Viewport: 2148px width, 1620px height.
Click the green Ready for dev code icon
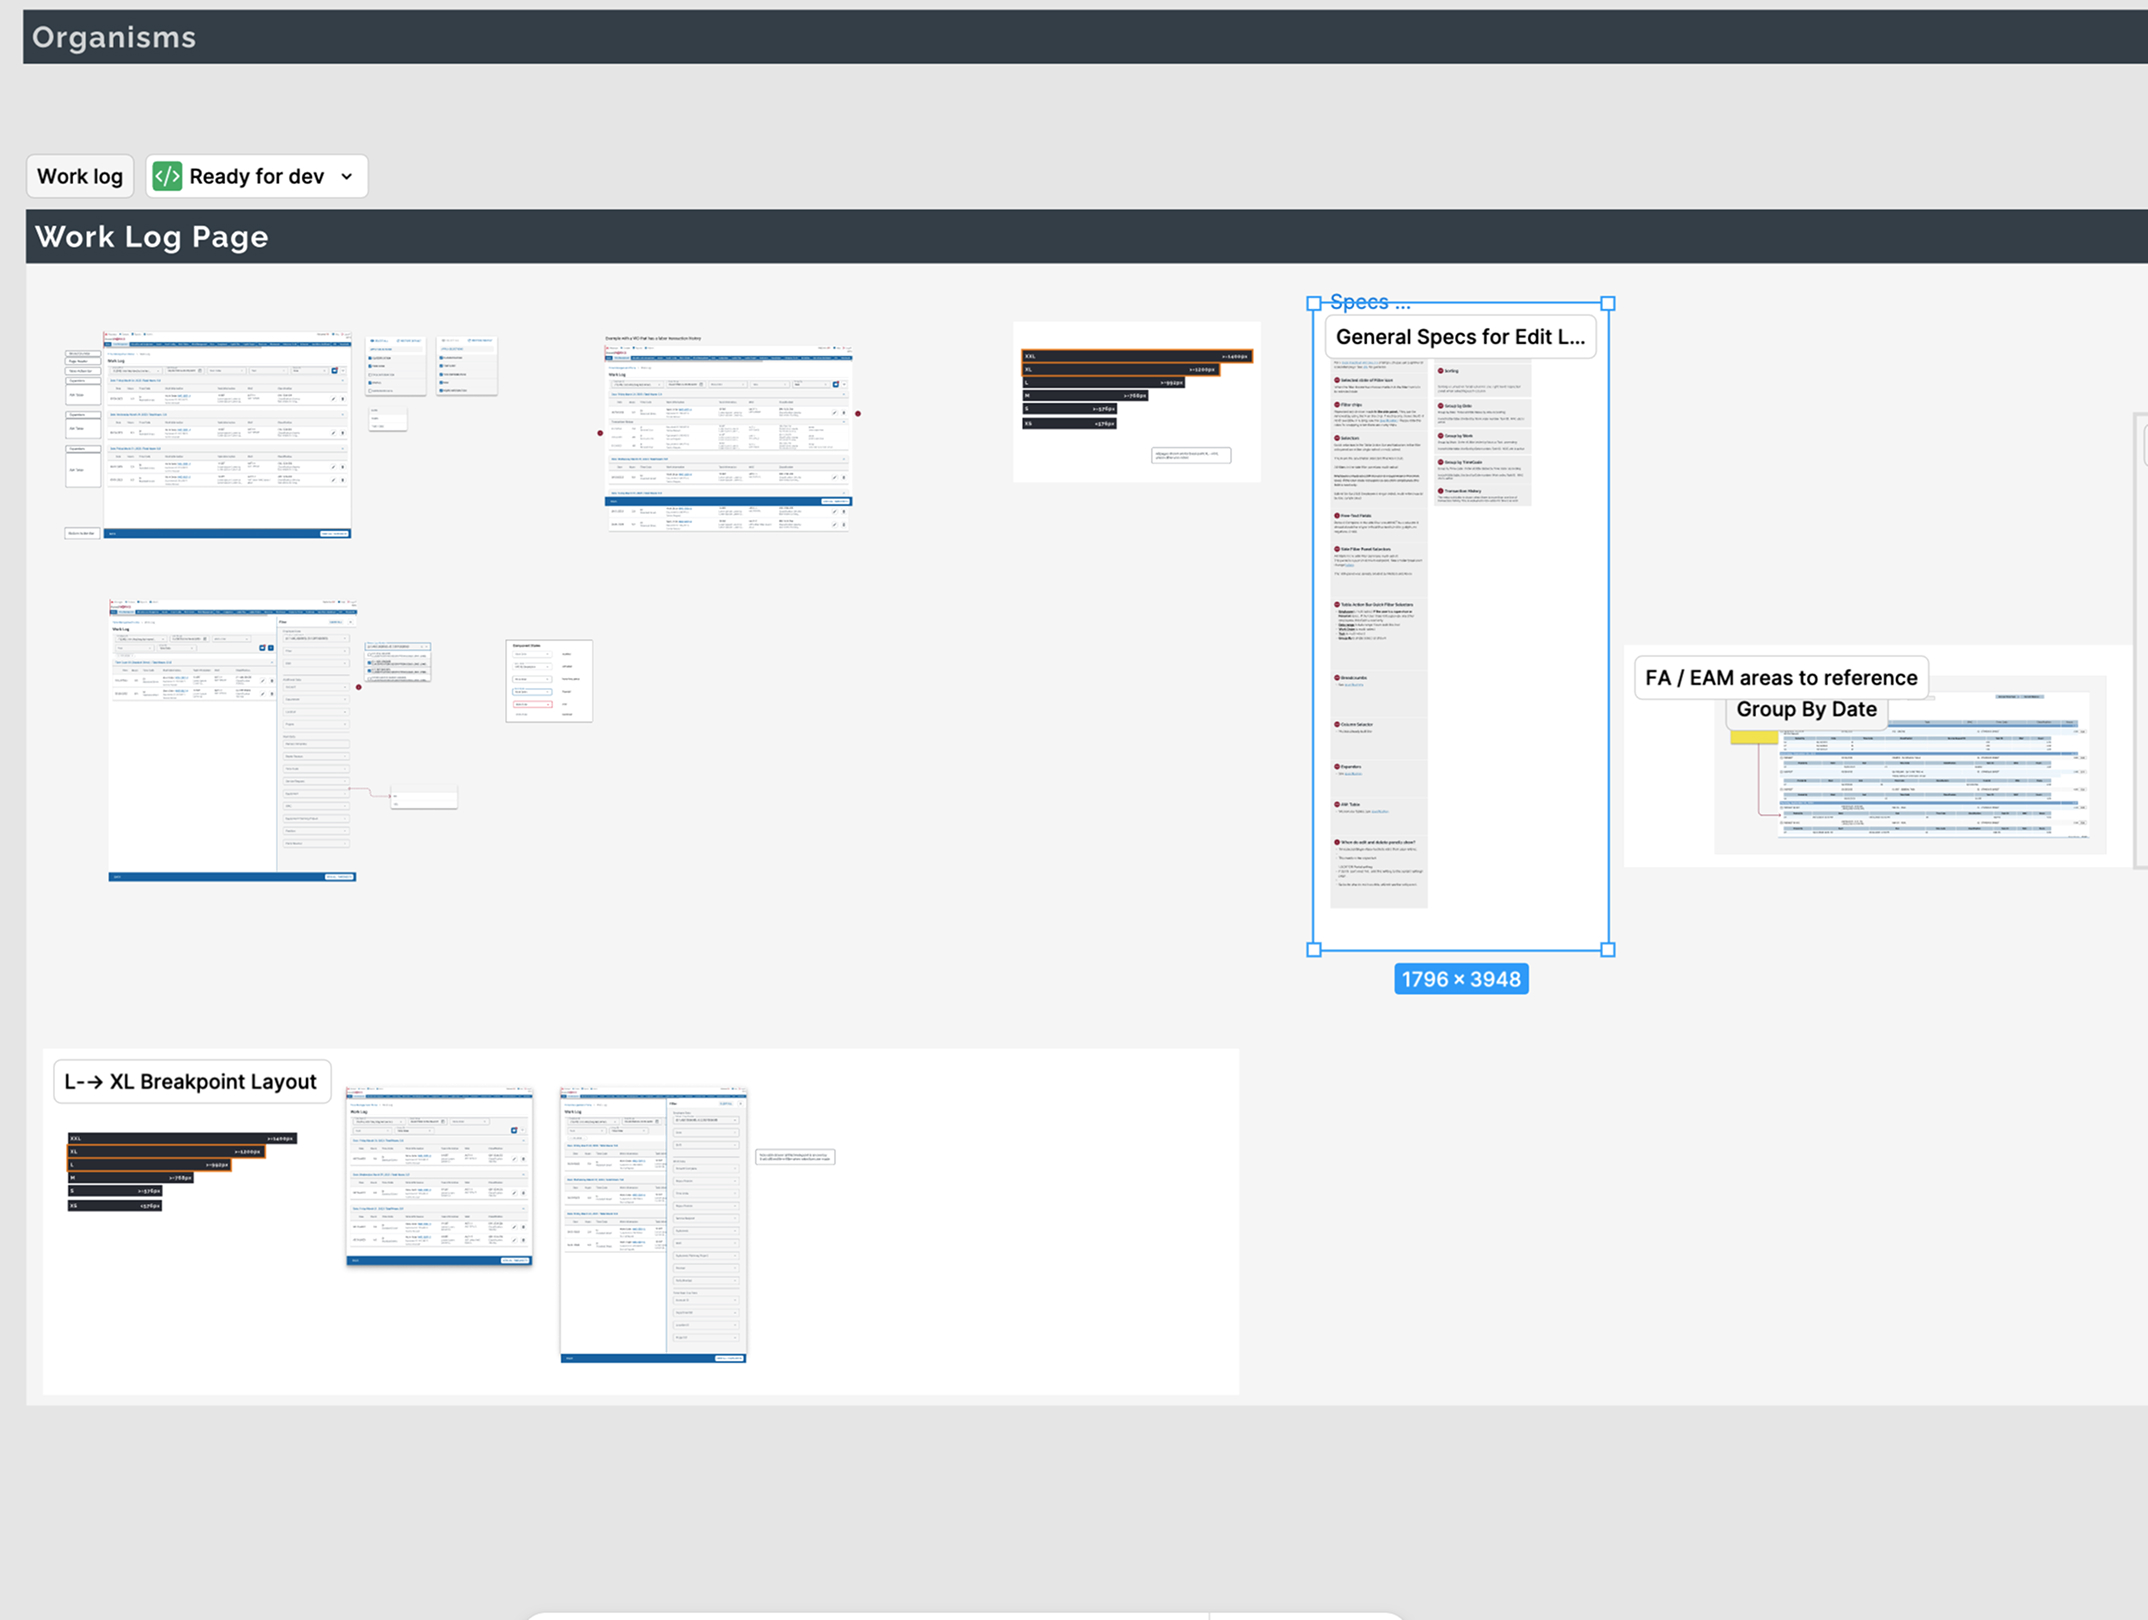(x=167, y=176)
